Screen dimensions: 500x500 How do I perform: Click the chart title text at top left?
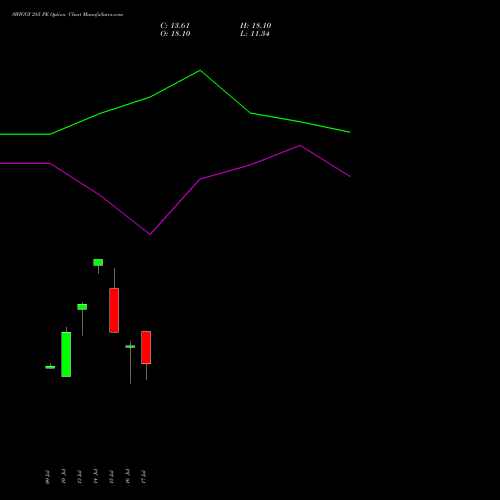(x=68, y=15)
